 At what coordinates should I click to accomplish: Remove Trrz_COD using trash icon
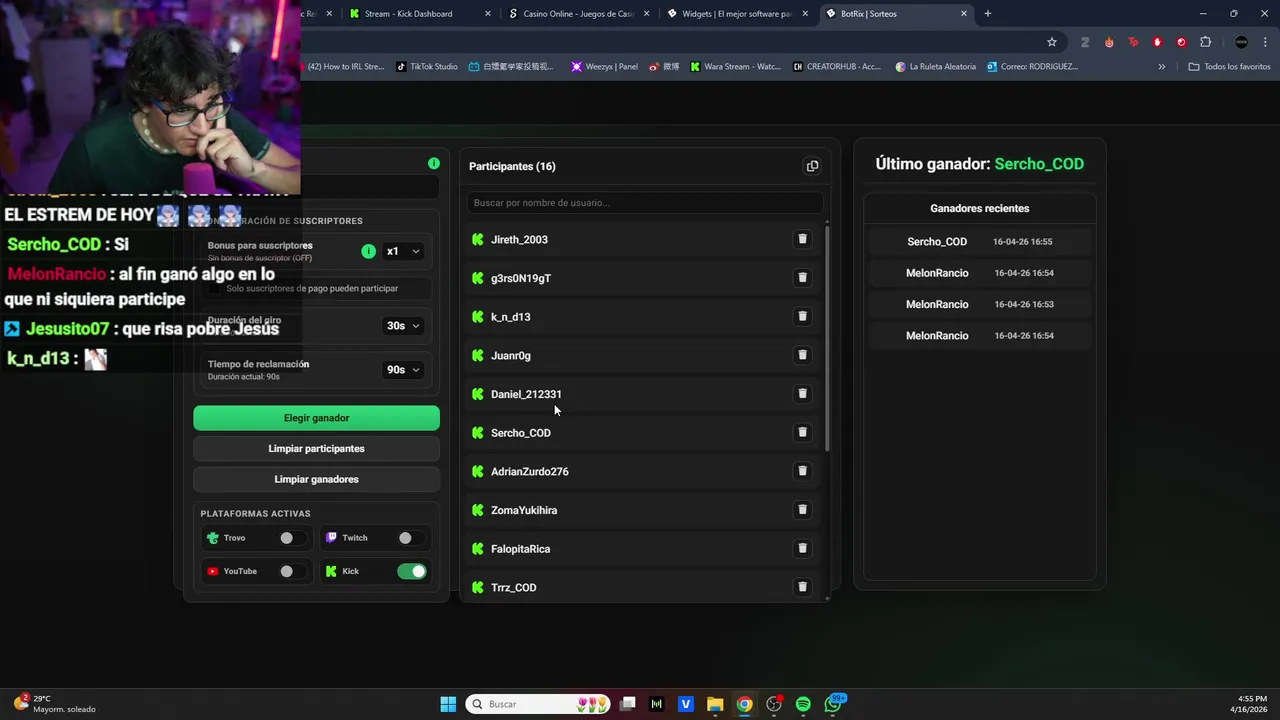click(x=802, y=587)
